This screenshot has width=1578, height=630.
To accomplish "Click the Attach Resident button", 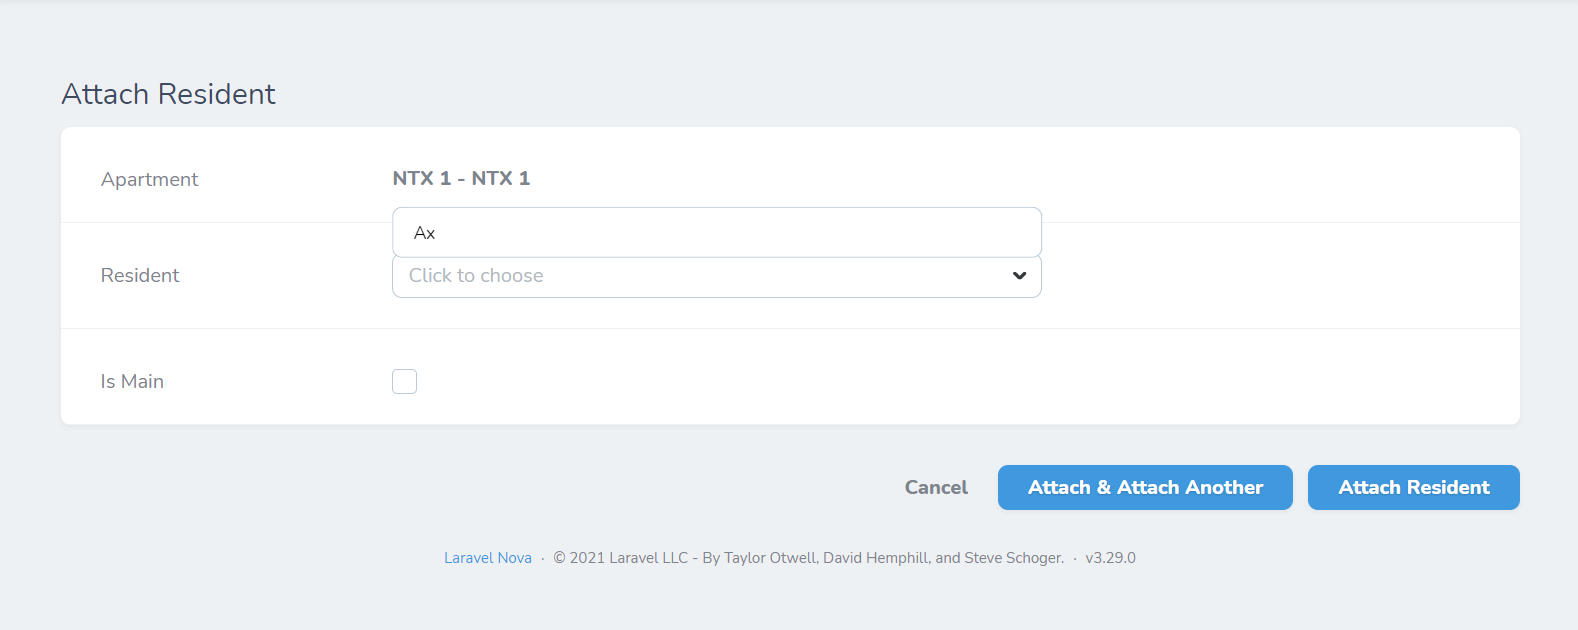I will [1413, 487].
